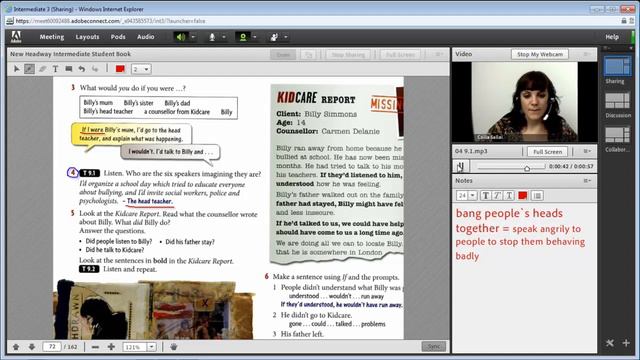Click the address bar security lock icon
Image resolution: width=640 pixels, height=360 pixels.
[x=624, y=21]
